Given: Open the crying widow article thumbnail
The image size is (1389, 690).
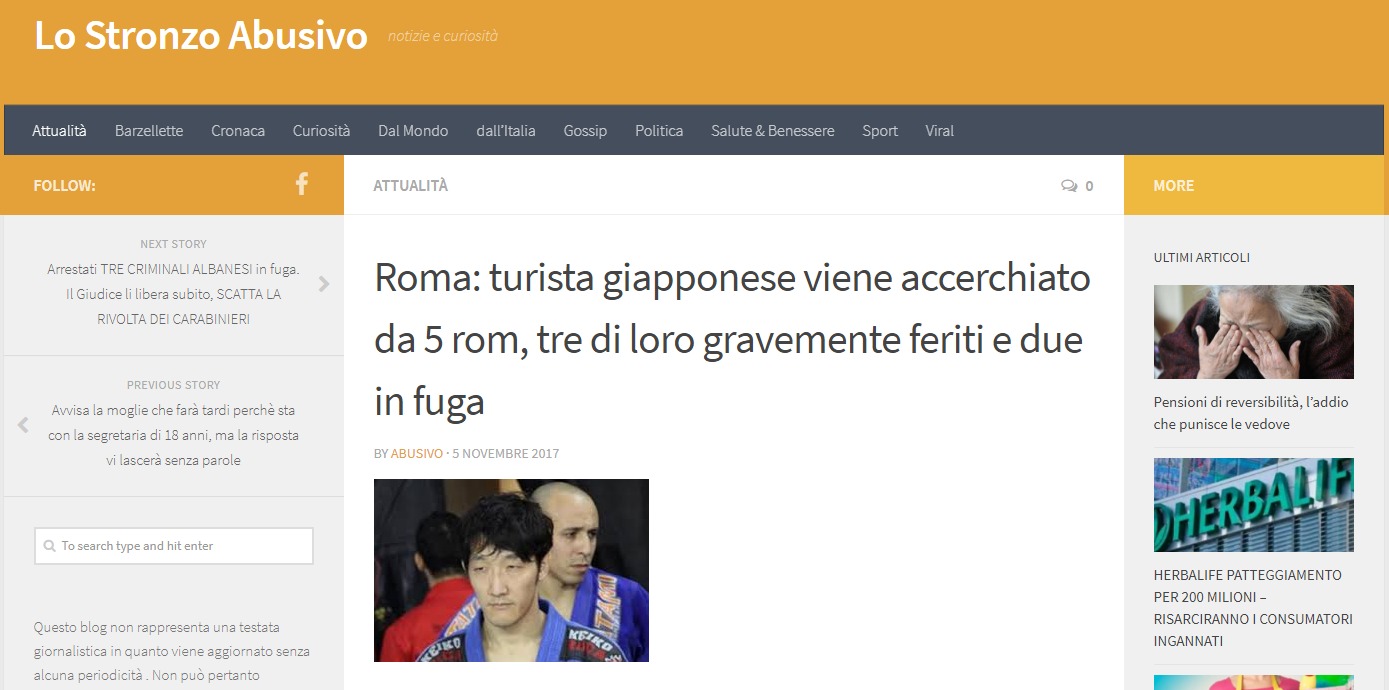Looking at the screenshot, I should click(1254, 332).
